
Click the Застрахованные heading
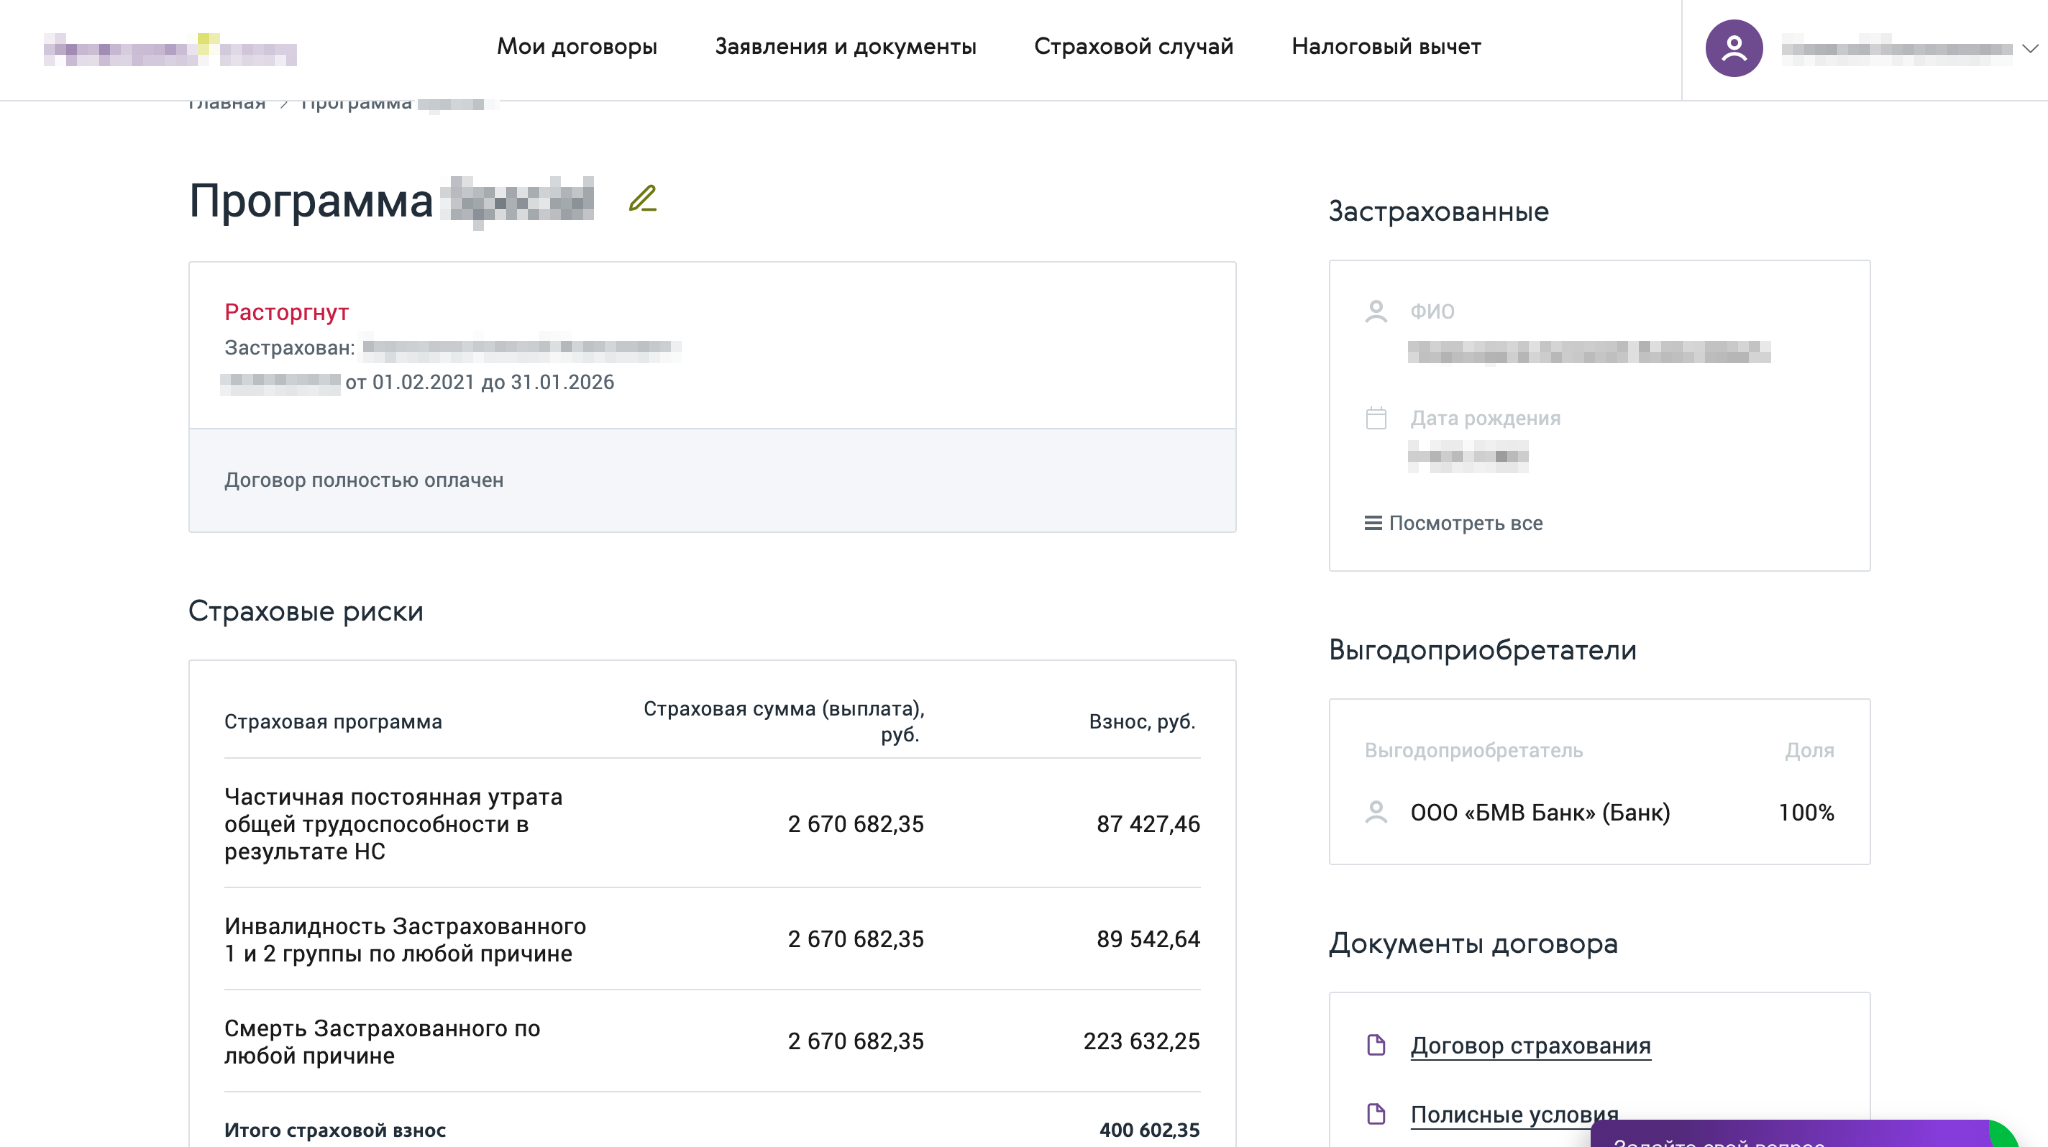point(1438,212)
